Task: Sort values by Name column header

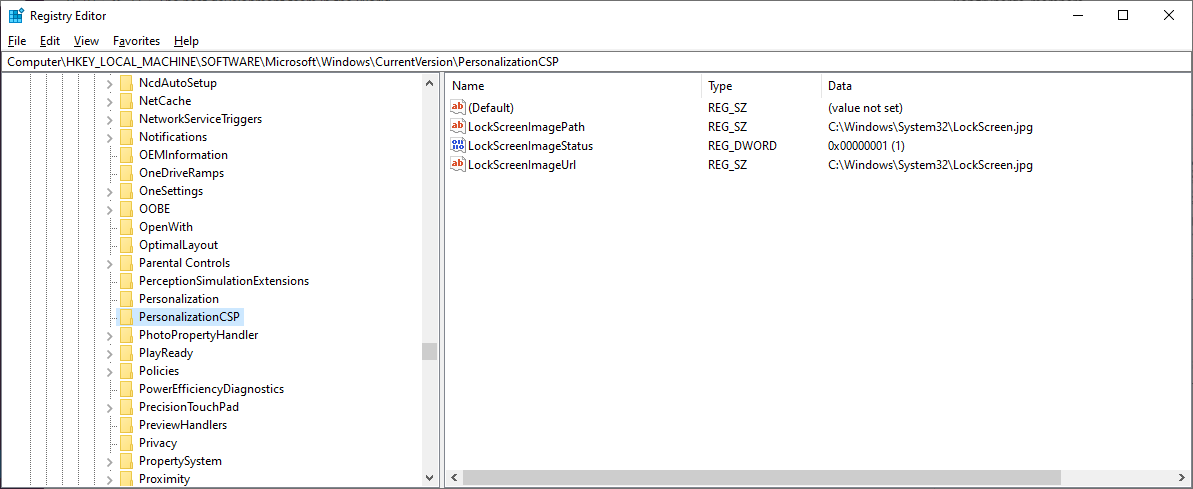Action: (573, 86)
